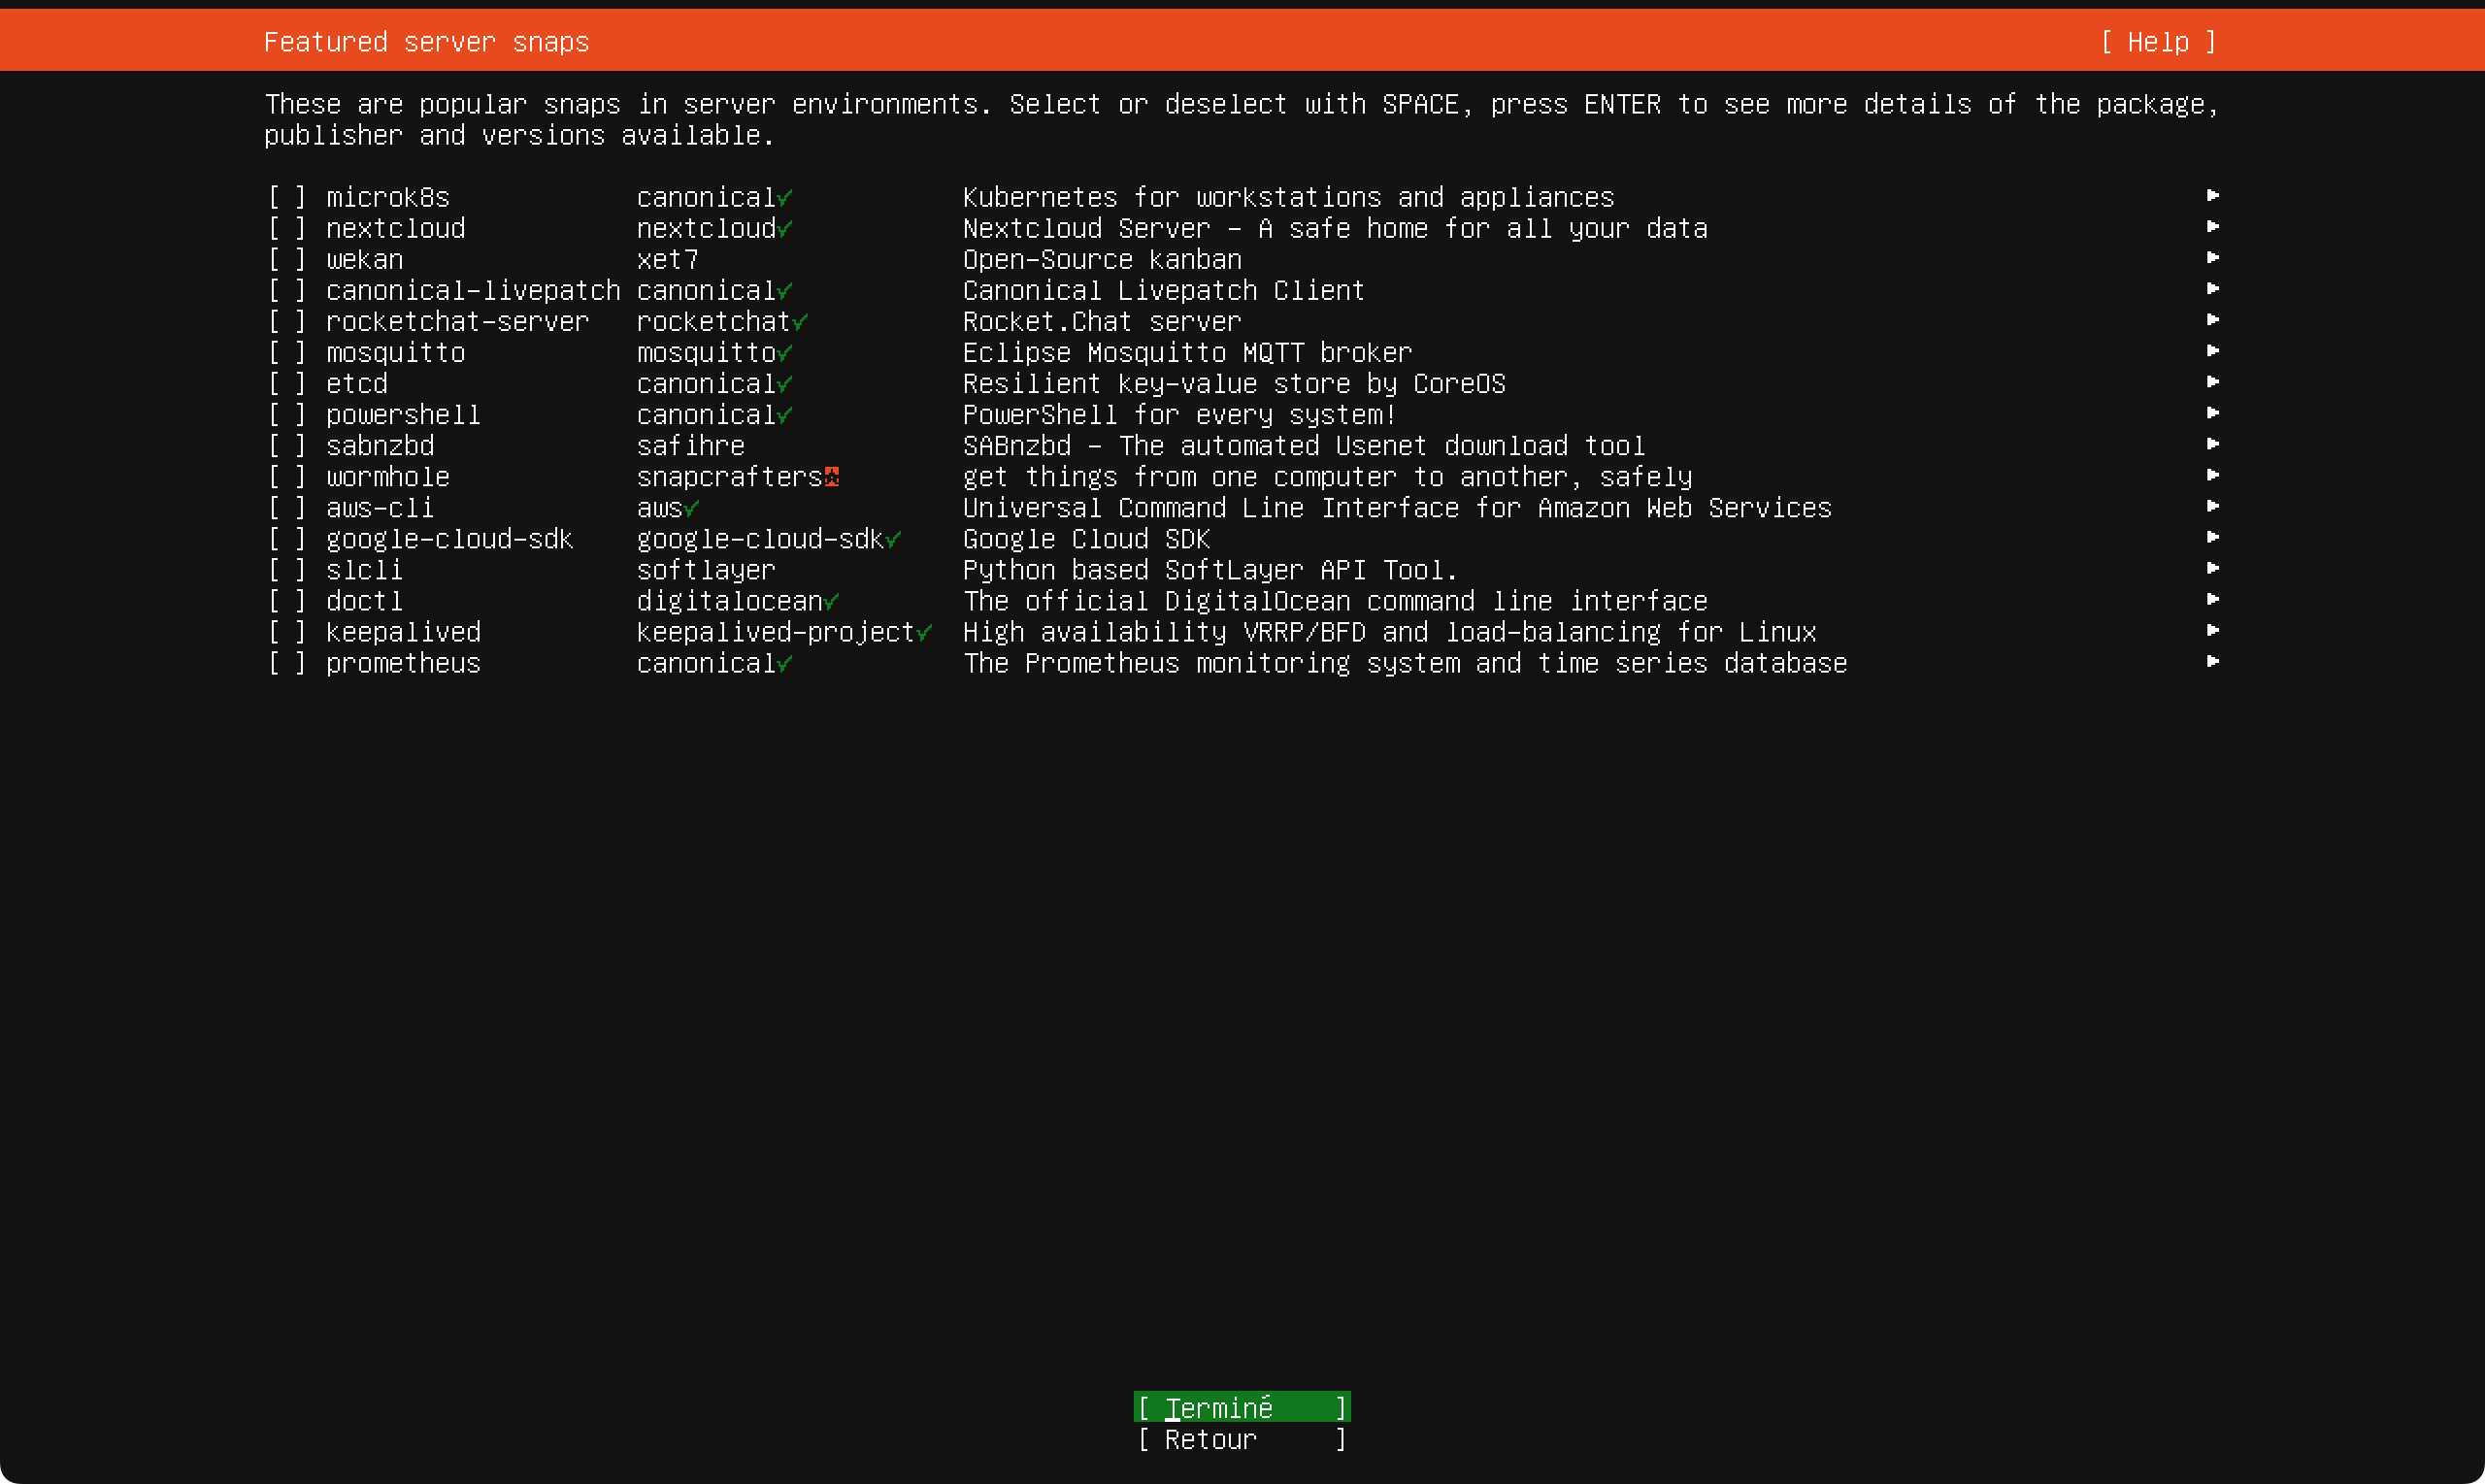Viewport: 2485px width, 1484px height.
Task: Expand details arrow for wekan row
Action: 2212,258
